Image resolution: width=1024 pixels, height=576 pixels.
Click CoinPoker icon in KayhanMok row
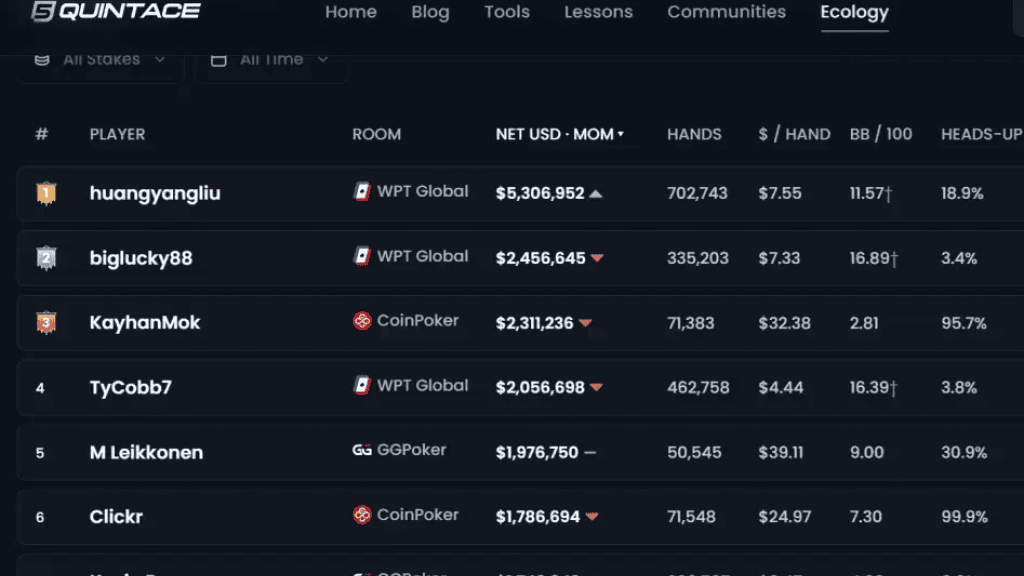coord(362,321)
